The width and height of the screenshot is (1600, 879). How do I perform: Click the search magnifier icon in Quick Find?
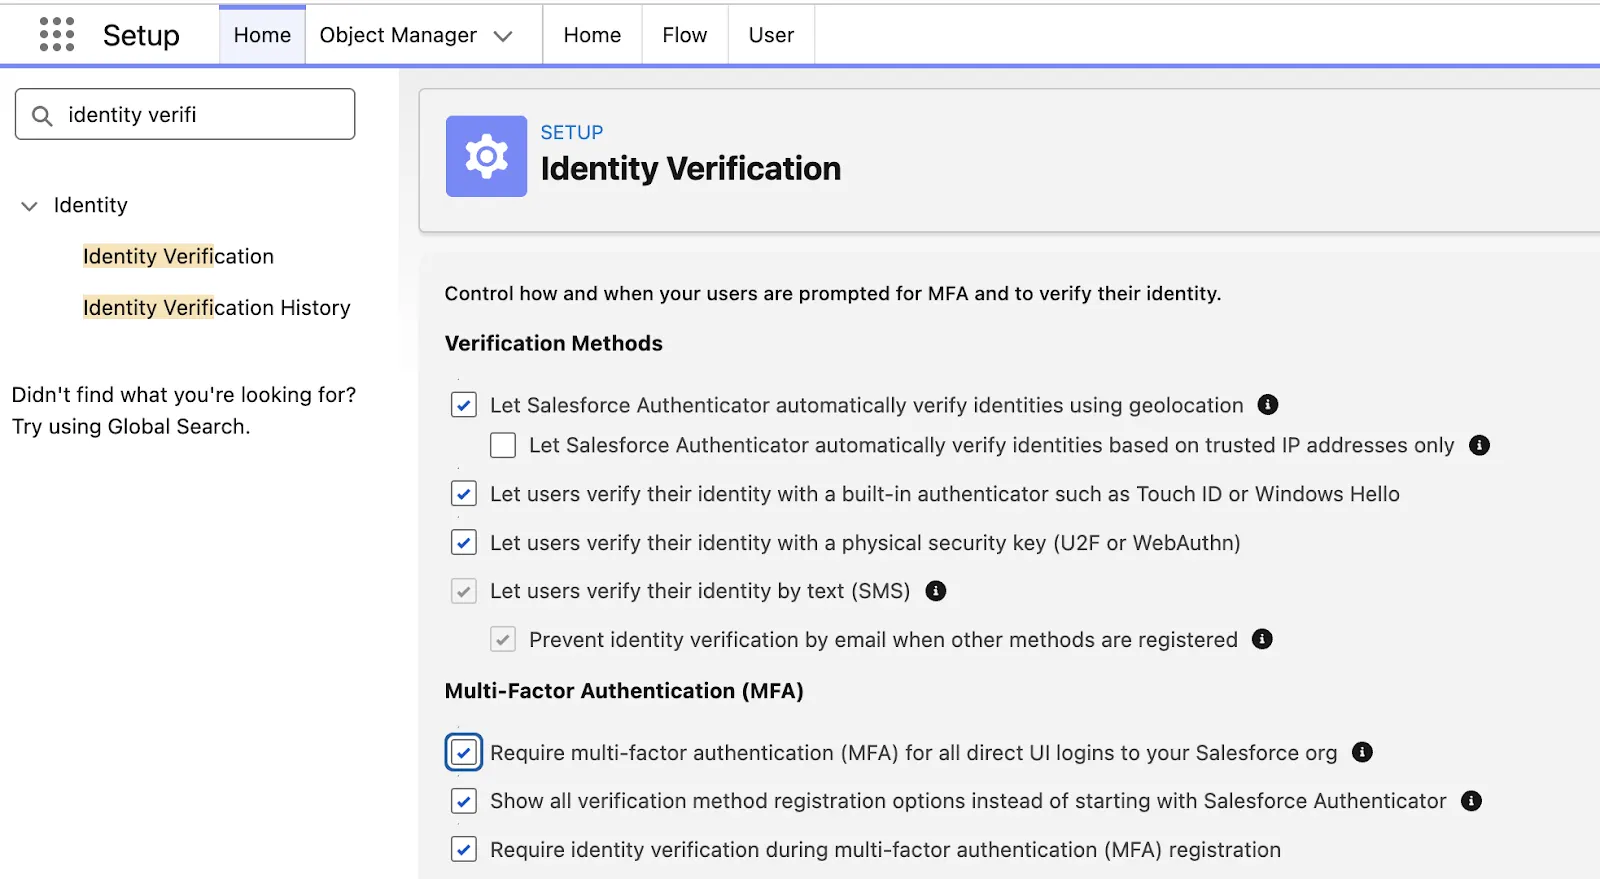(42, 116)
